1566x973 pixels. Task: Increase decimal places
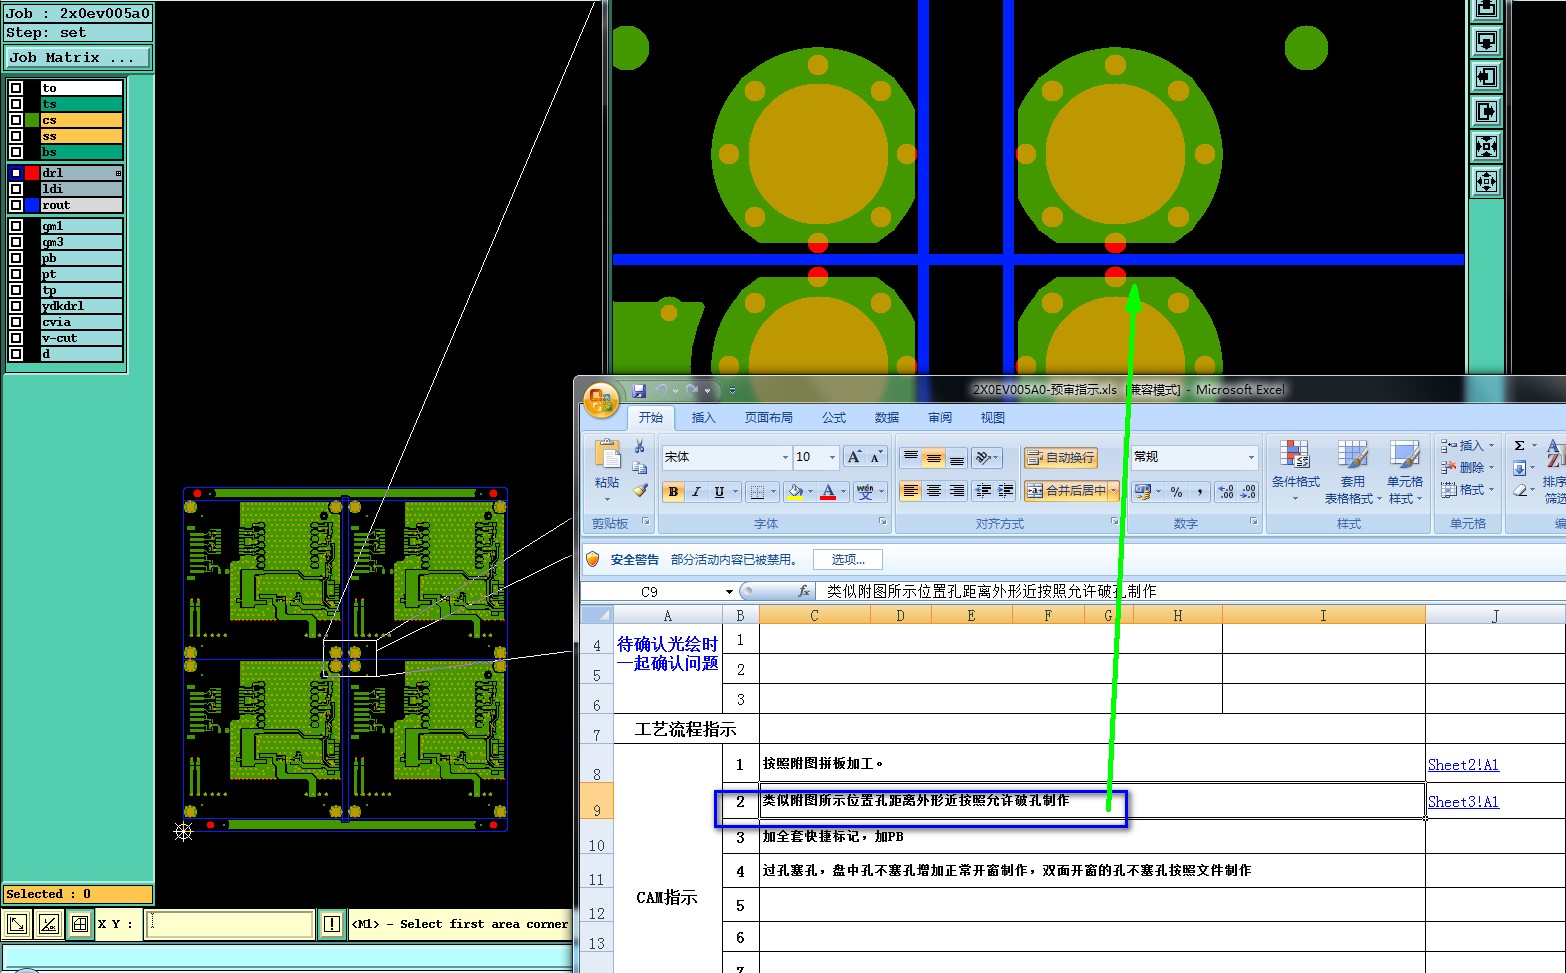1226,491
